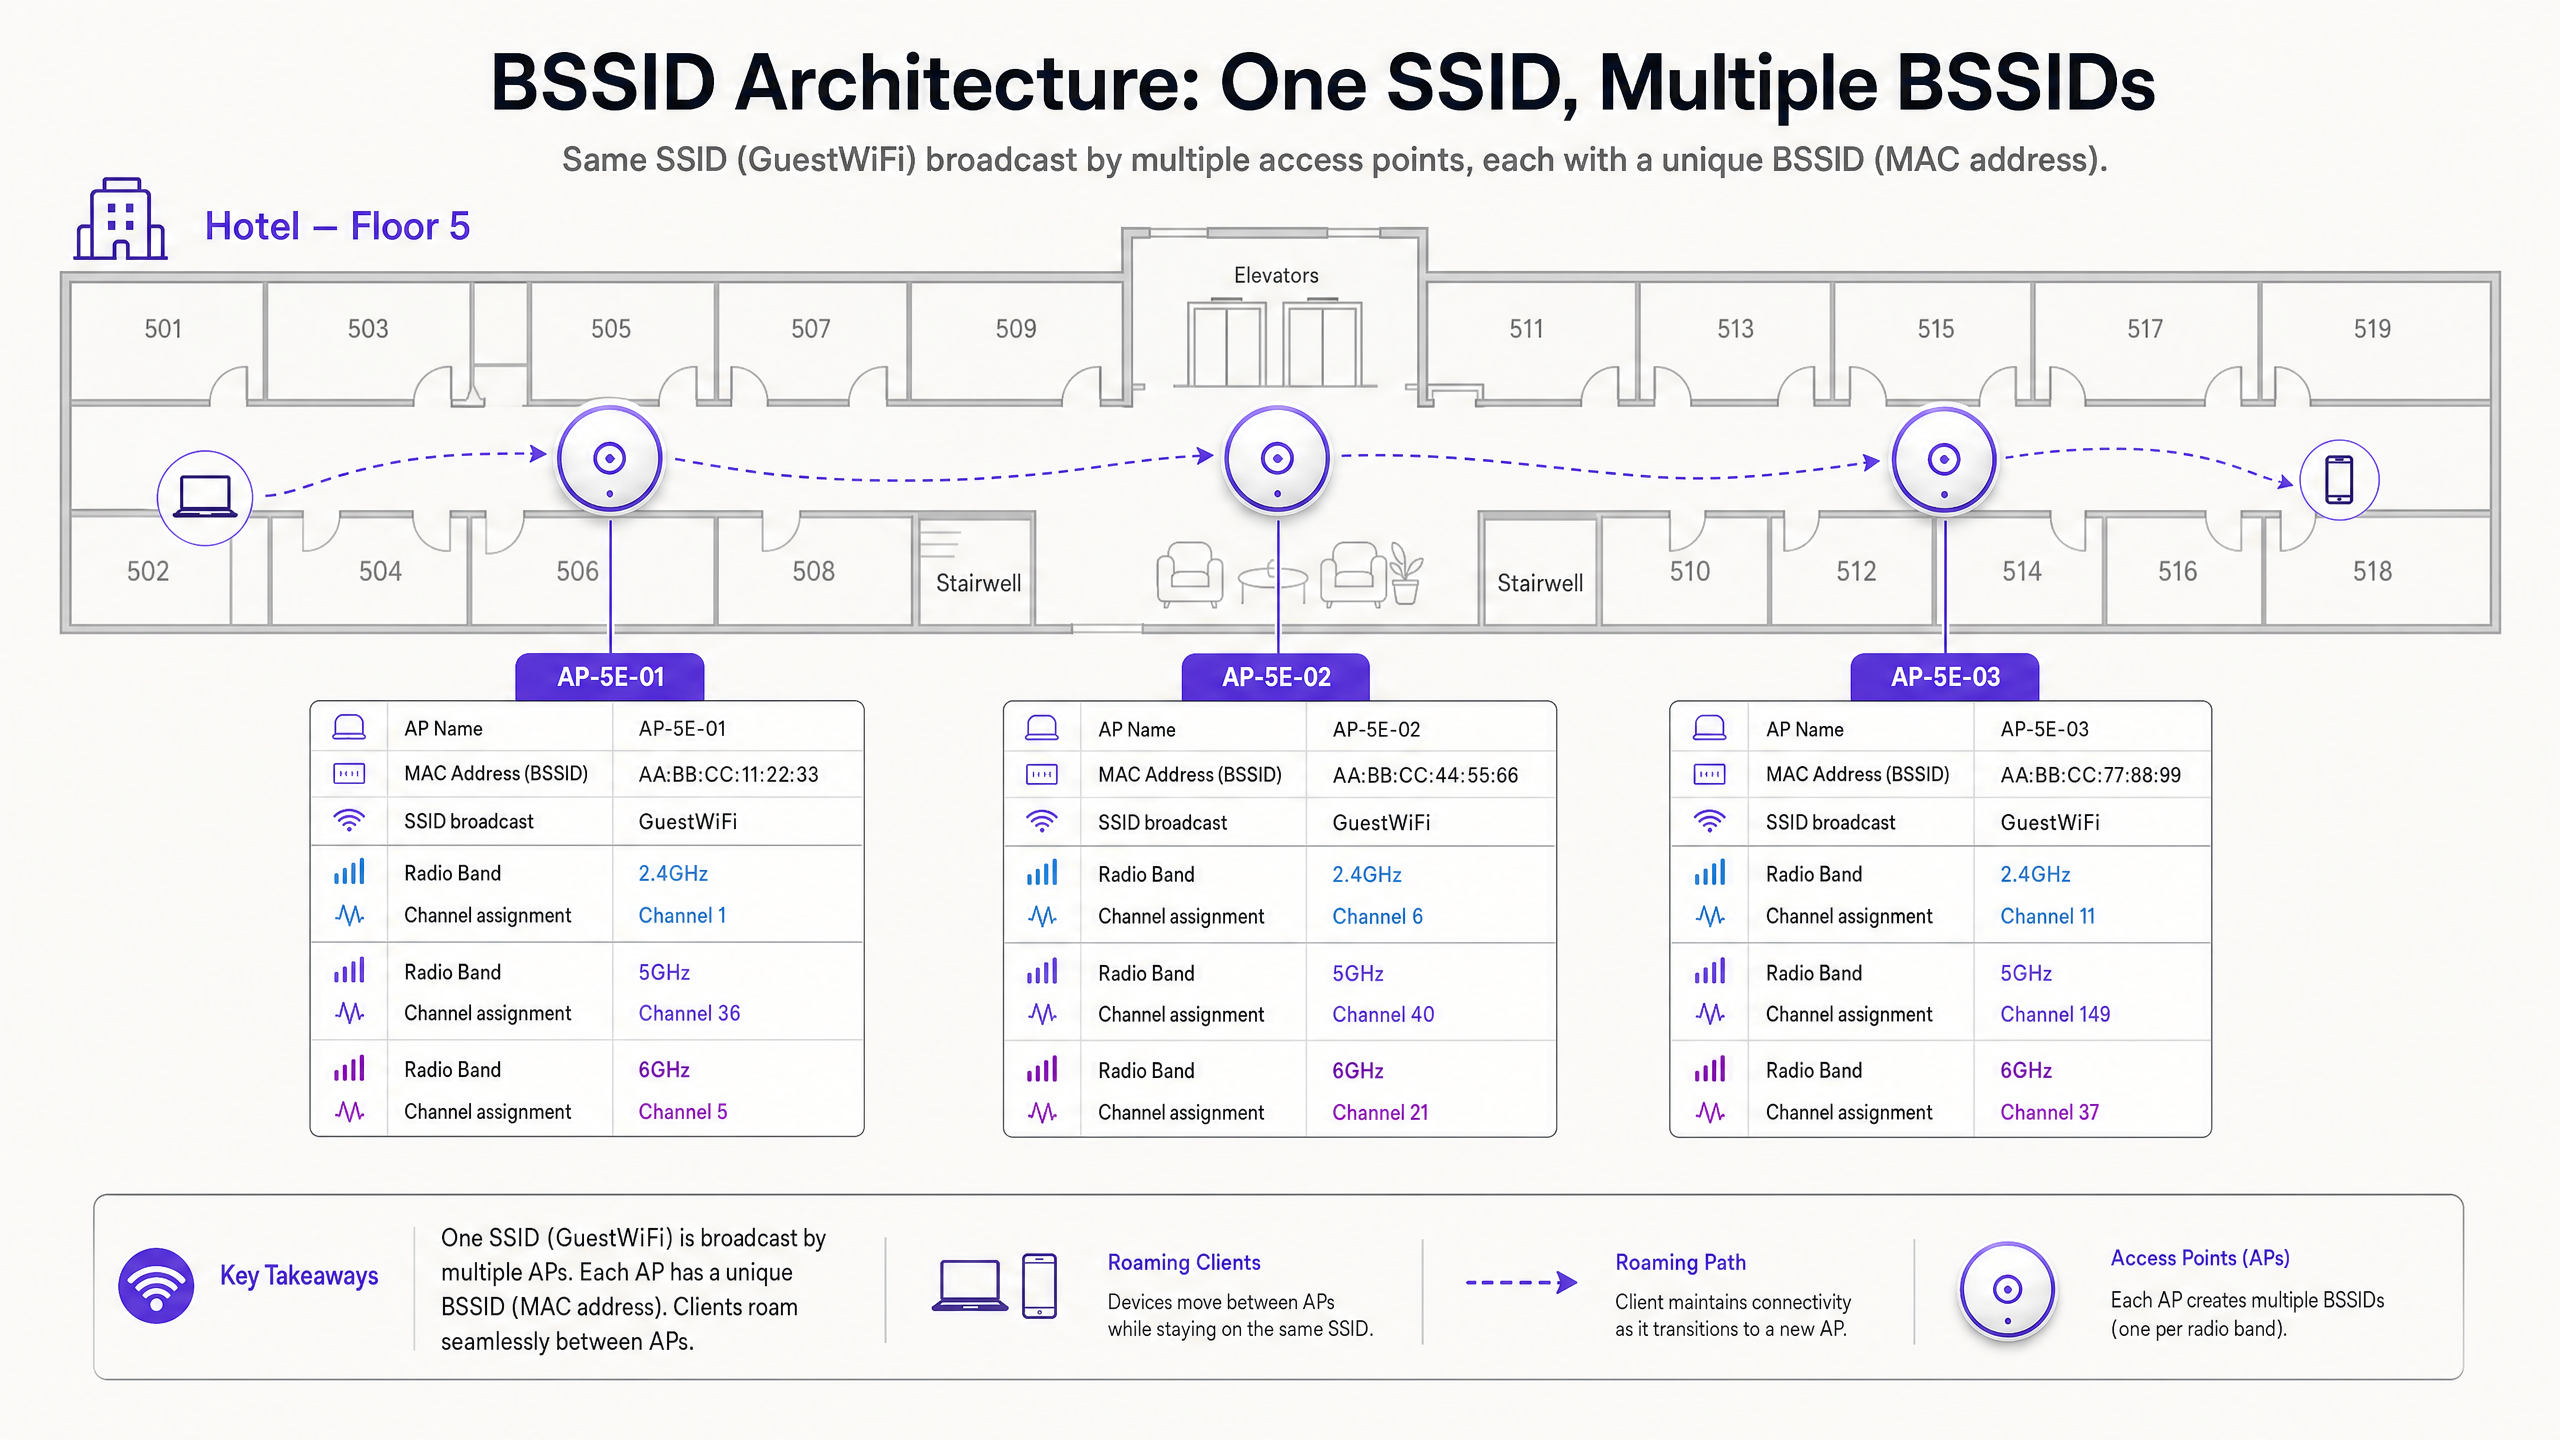Viewport: 2560px width, 1440px height.
Task: Click Channel 36 in AP-5E-01 table
Action: pyautogui.click(x=689, y=1013)
